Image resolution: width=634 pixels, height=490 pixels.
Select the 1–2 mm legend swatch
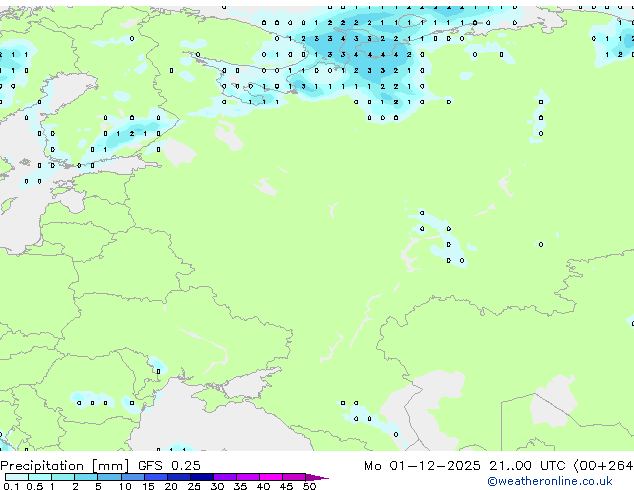[63, 477]
